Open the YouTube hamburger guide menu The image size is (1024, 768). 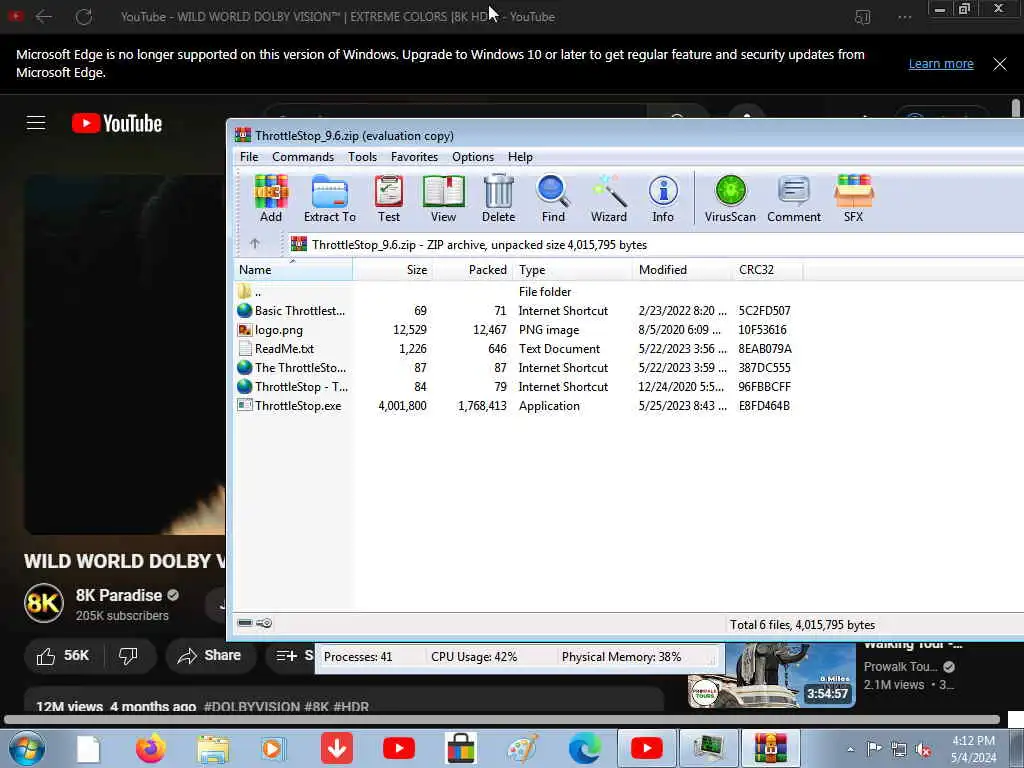tap(36, 123)
